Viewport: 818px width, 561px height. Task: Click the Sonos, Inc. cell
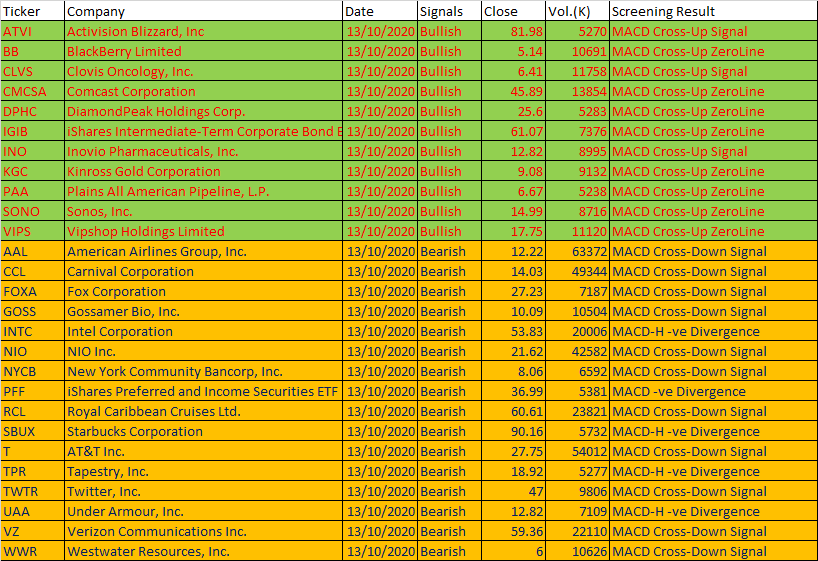[203, 211]
